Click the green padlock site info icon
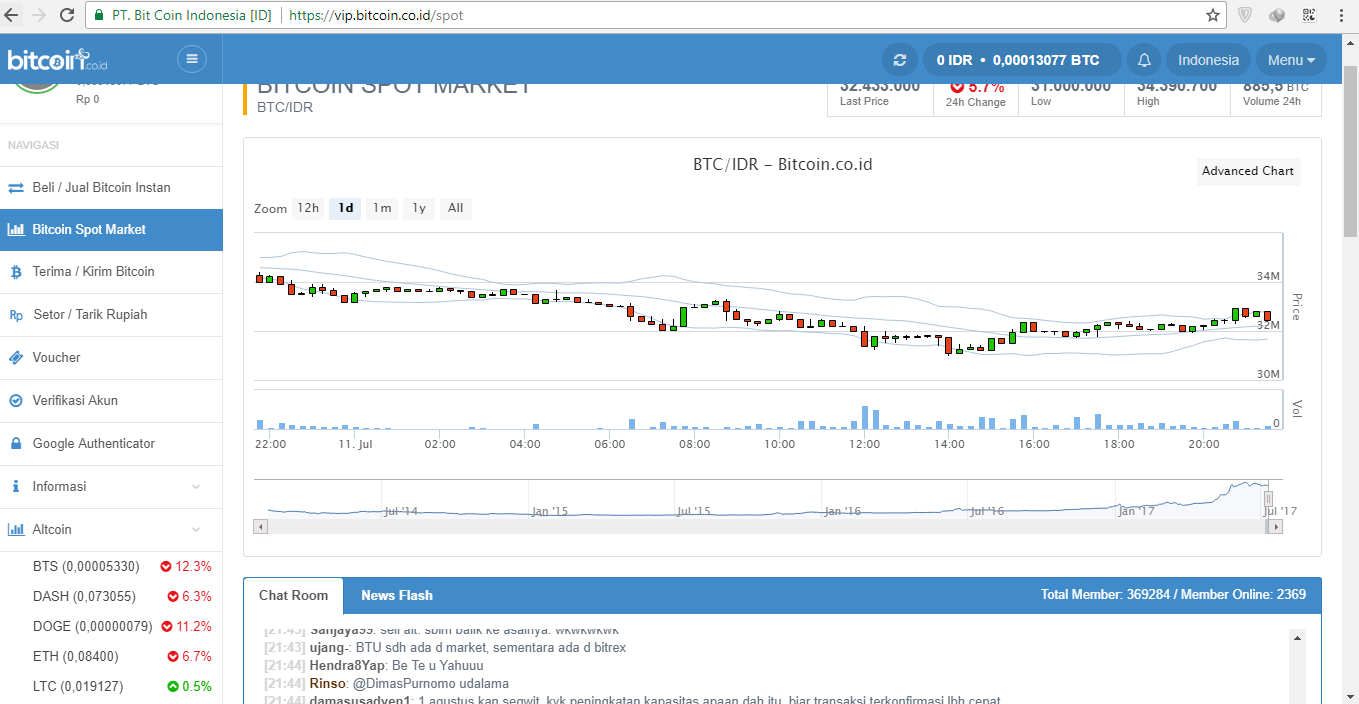 [98, 16]
